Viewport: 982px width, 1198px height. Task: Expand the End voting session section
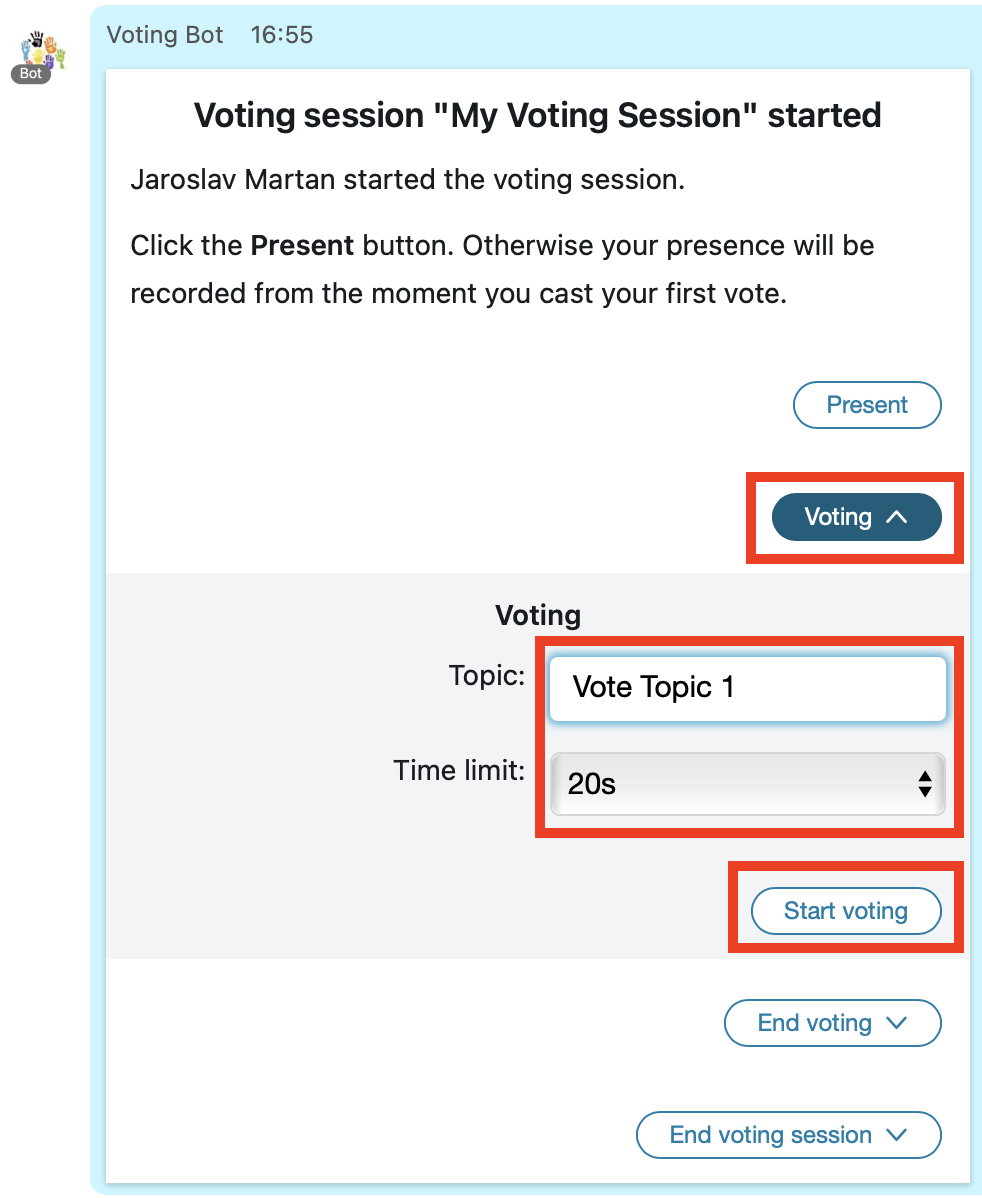click(788, 1135)
